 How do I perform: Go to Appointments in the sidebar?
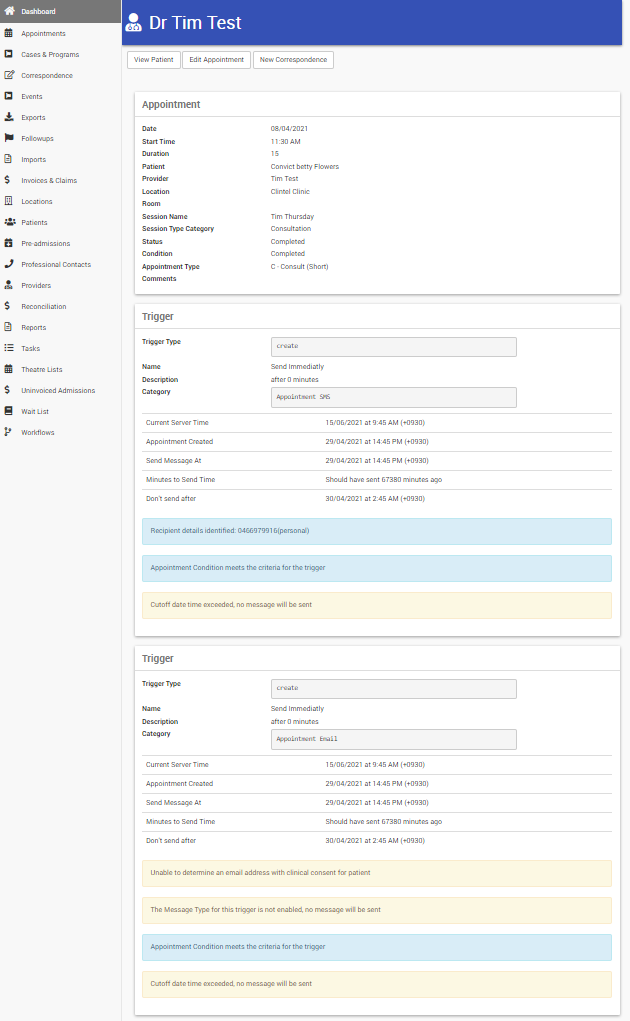pos(43,33)
